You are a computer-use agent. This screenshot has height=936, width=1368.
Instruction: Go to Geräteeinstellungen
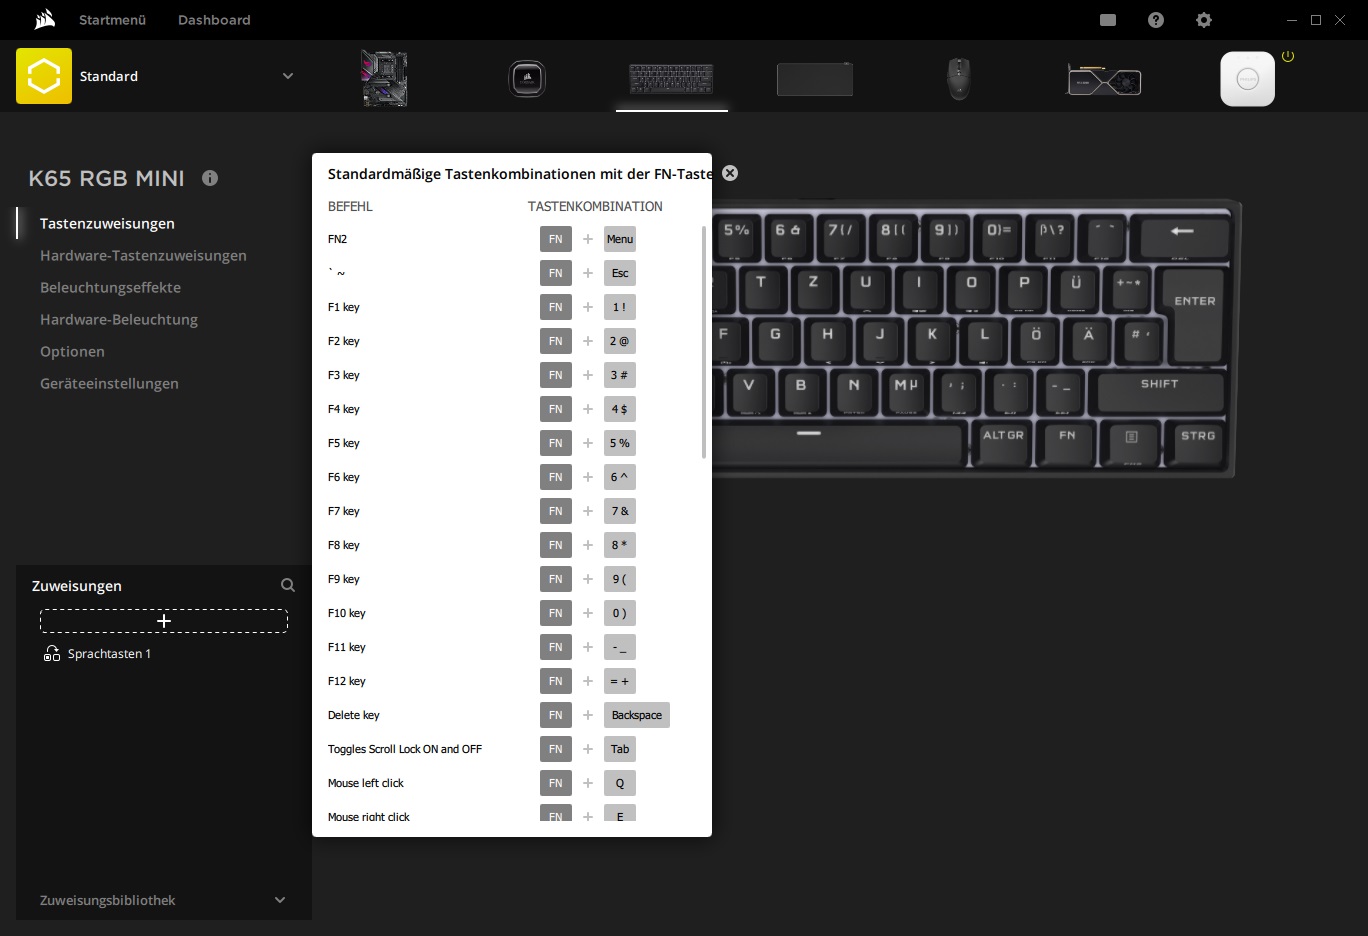(109, 383)
